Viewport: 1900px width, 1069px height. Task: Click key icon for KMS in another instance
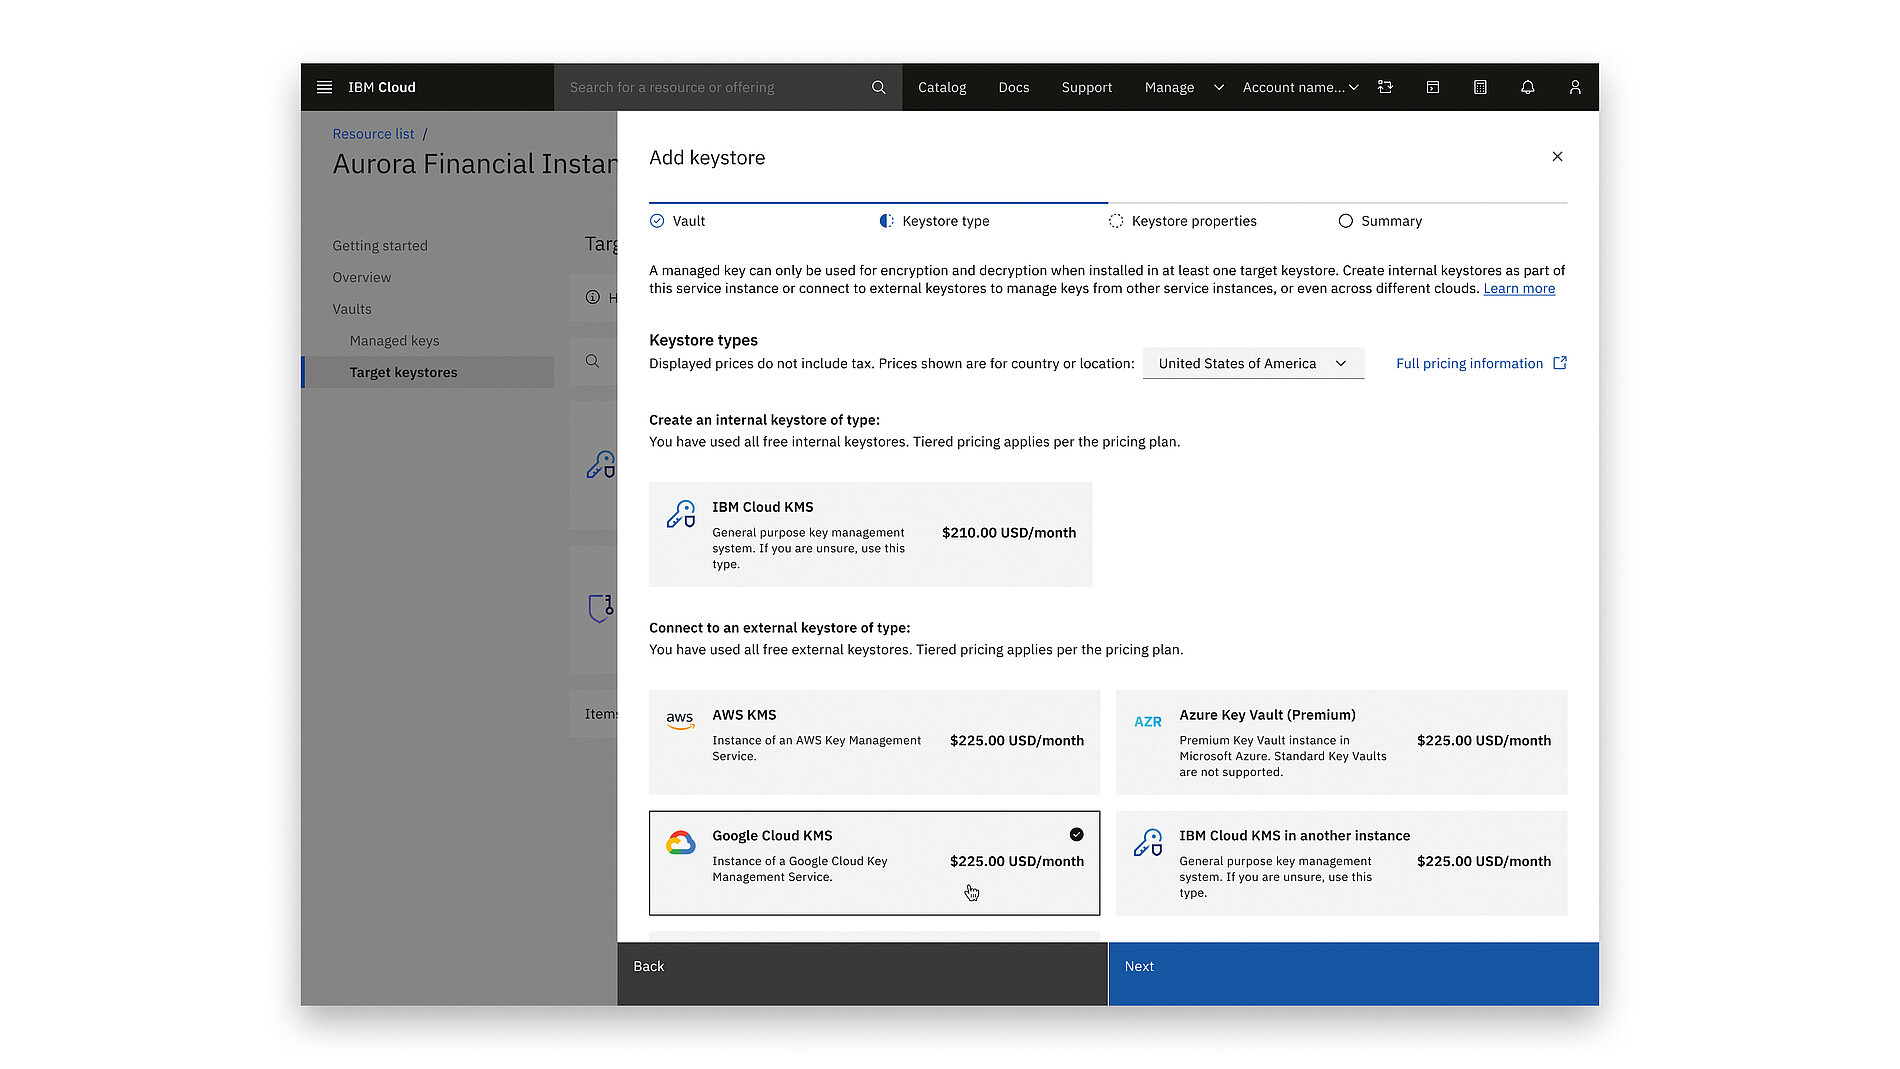[1148, 843]
